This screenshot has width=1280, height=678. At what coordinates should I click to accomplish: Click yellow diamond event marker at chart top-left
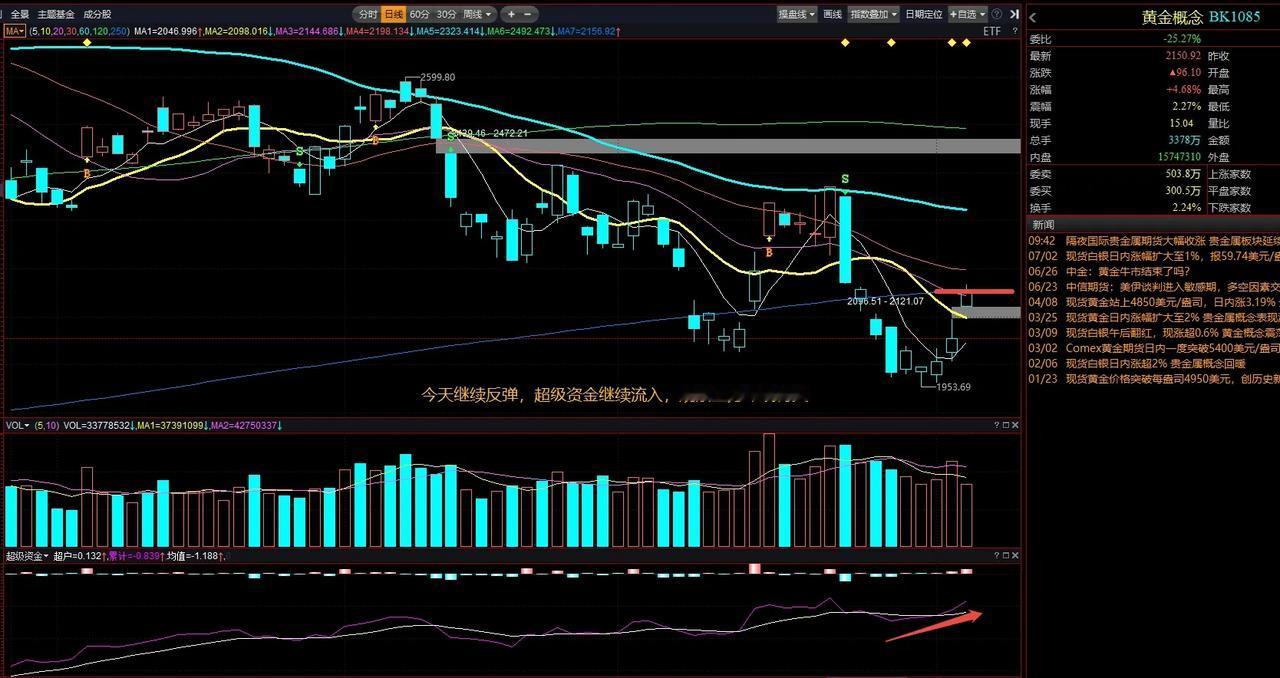[x=87, y=42]
